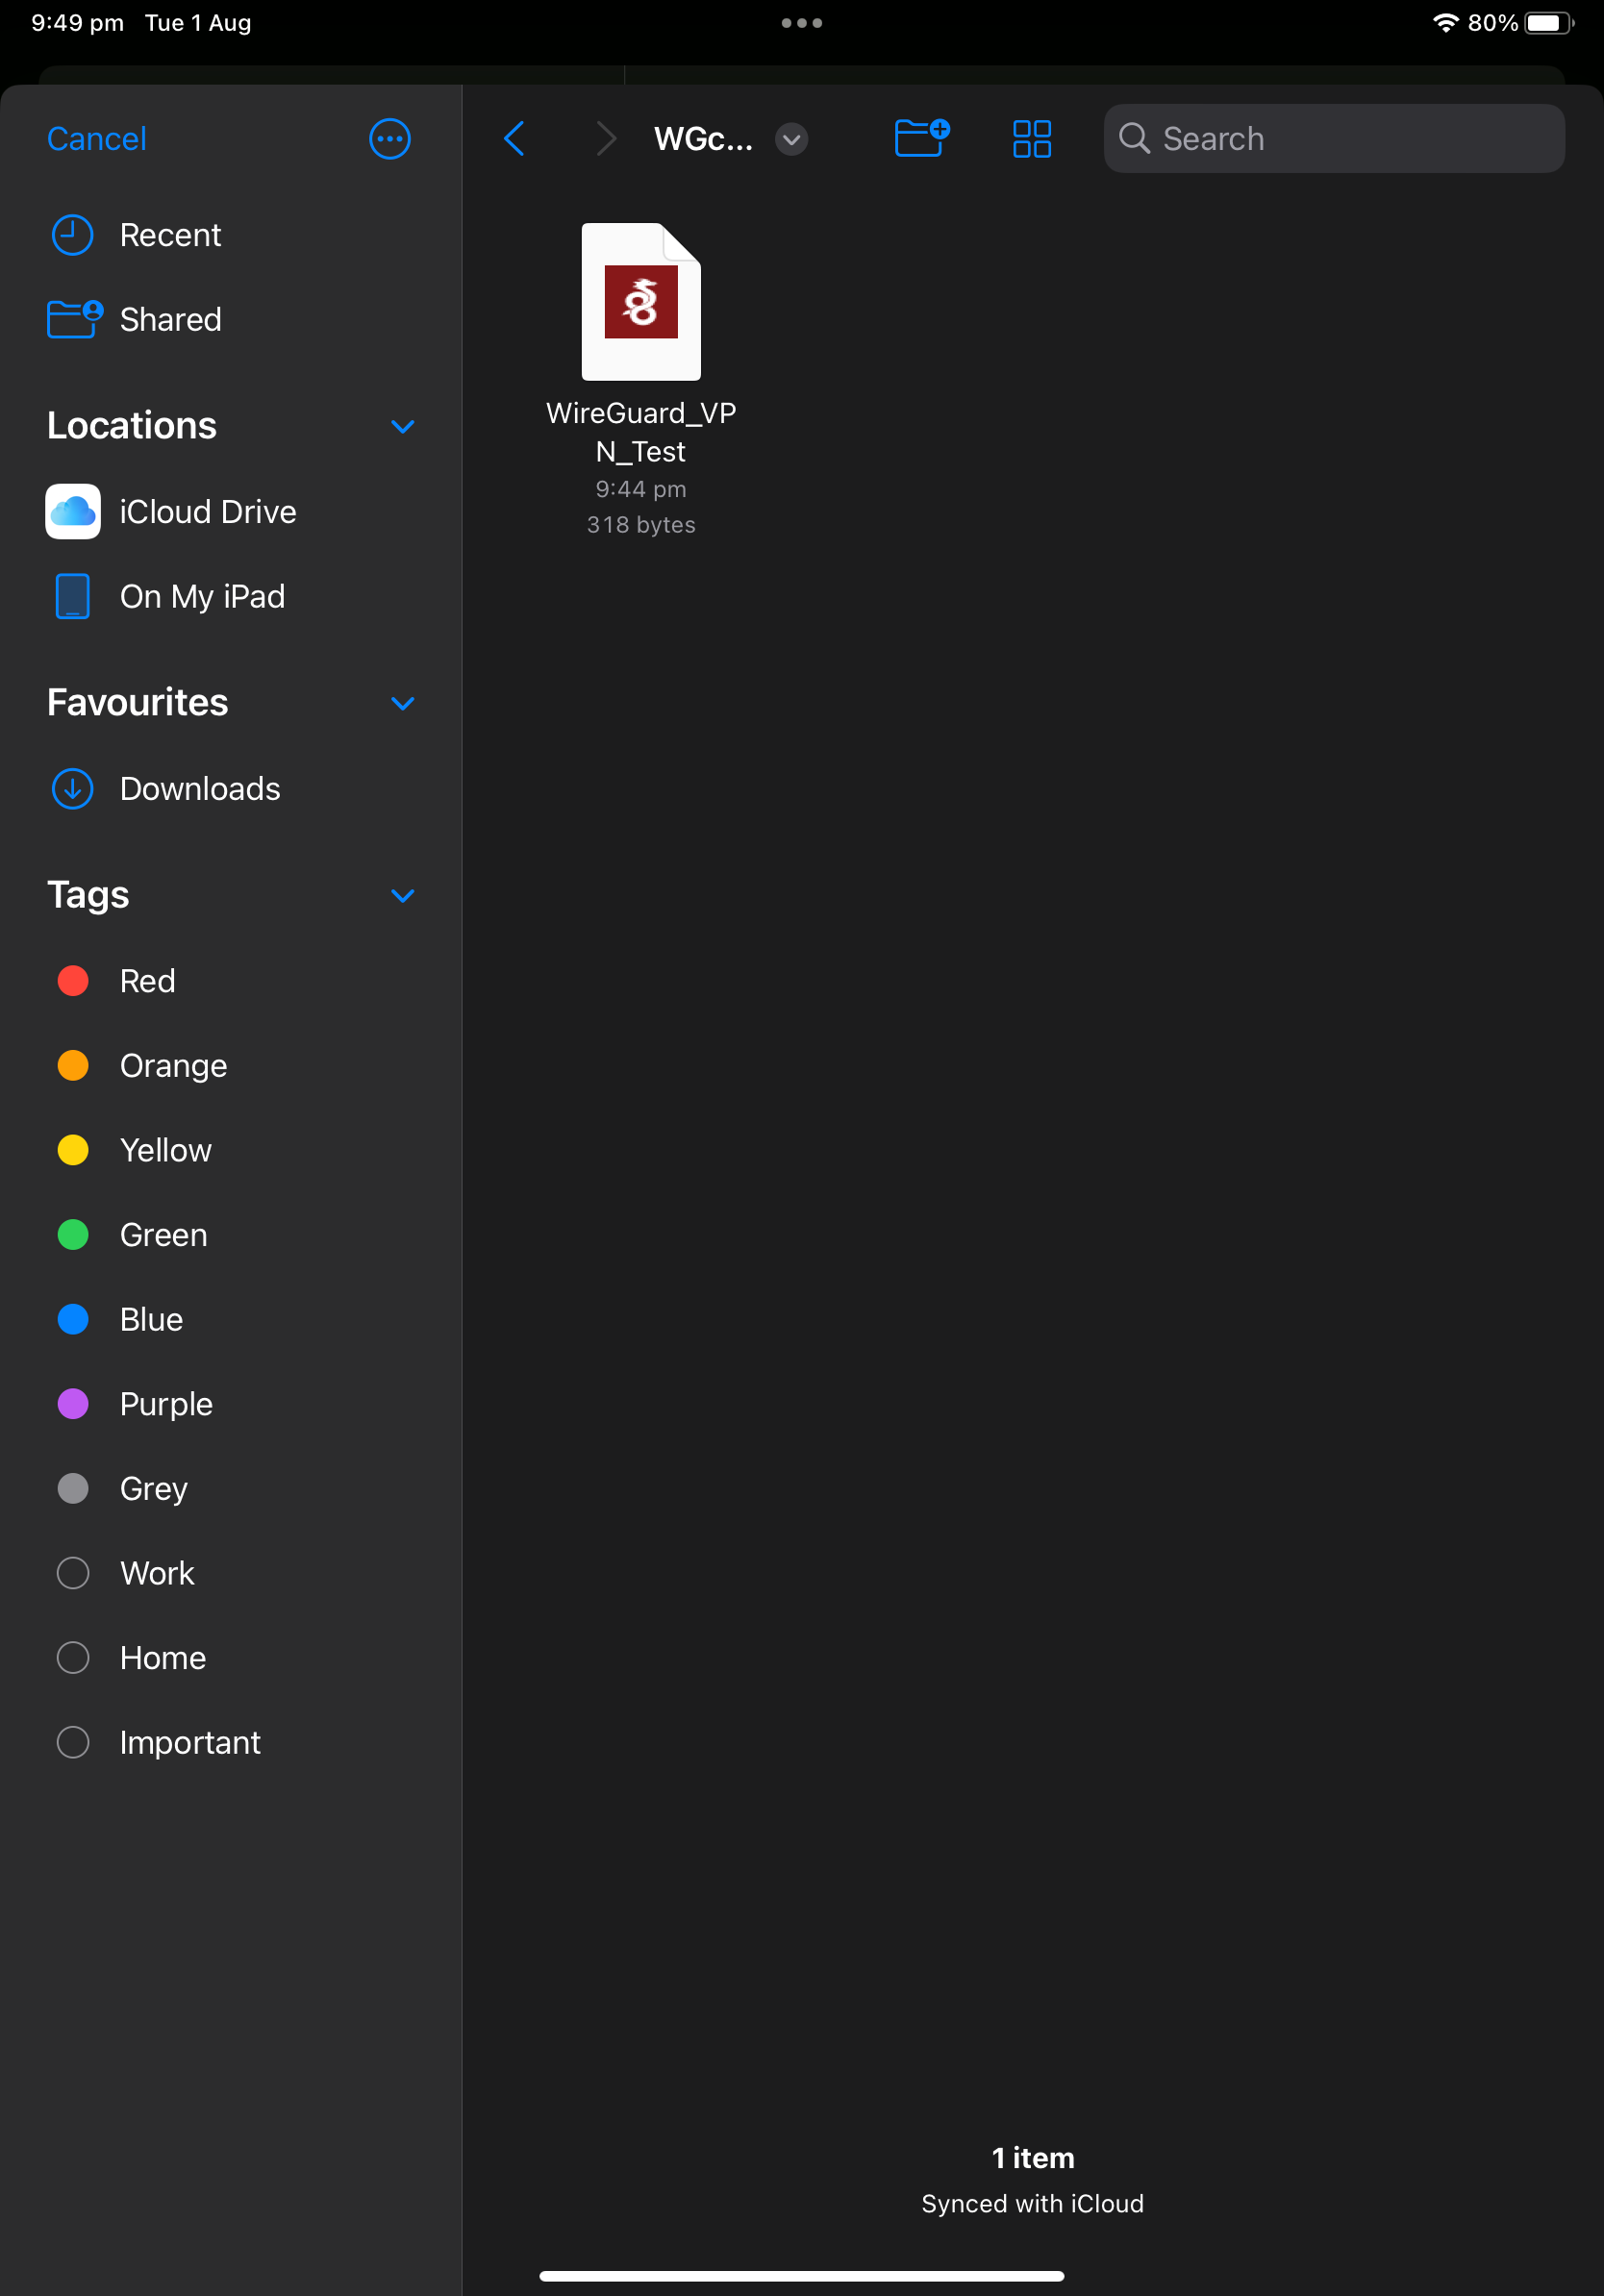
Task: Open the more options menu
Action: click(389, 138)
